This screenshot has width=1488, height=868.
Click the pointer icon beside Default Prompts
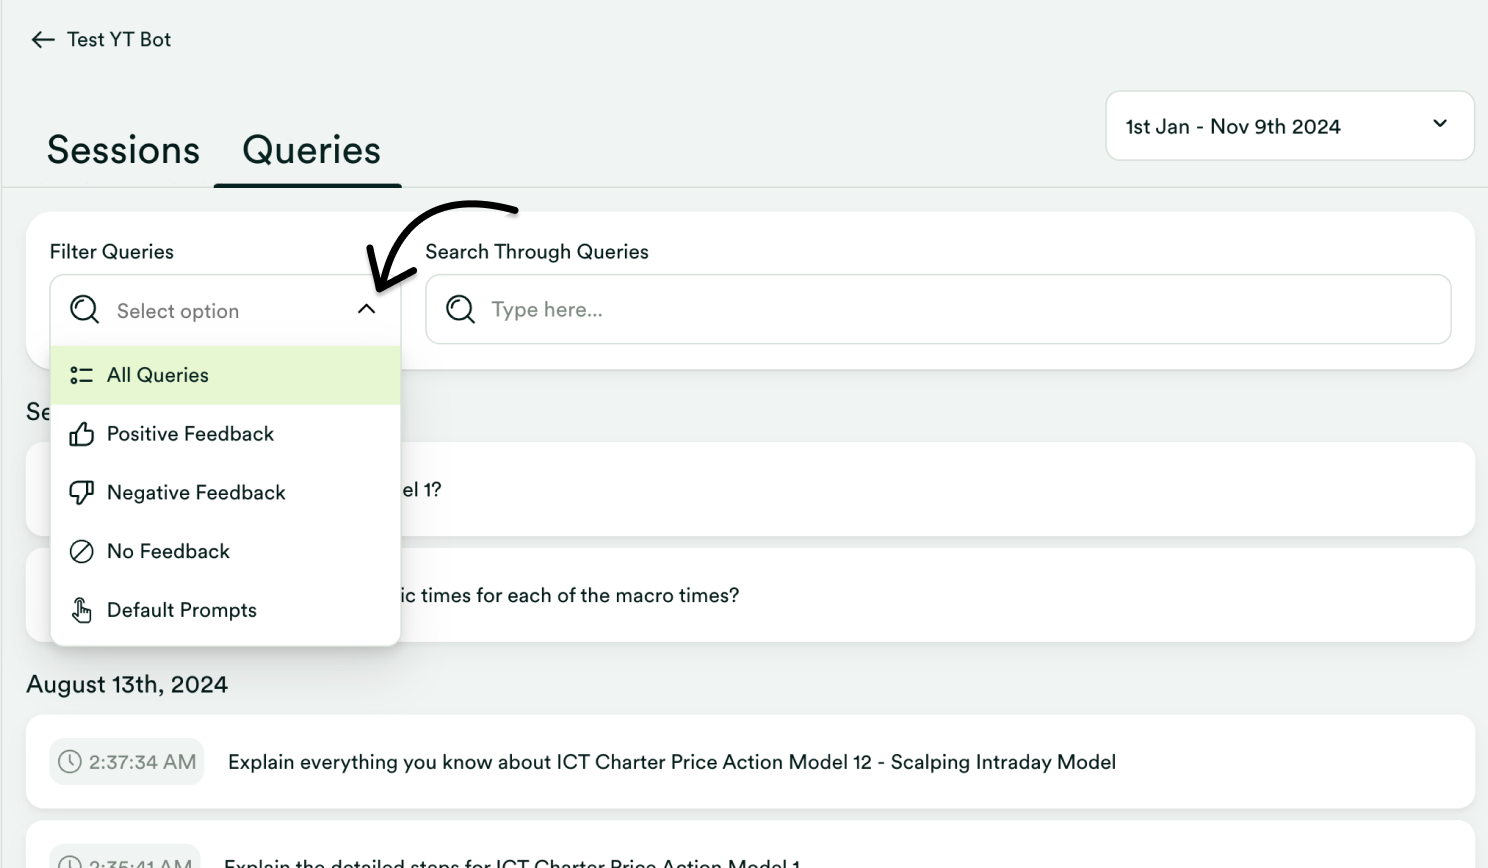click(x=82, y=610)
